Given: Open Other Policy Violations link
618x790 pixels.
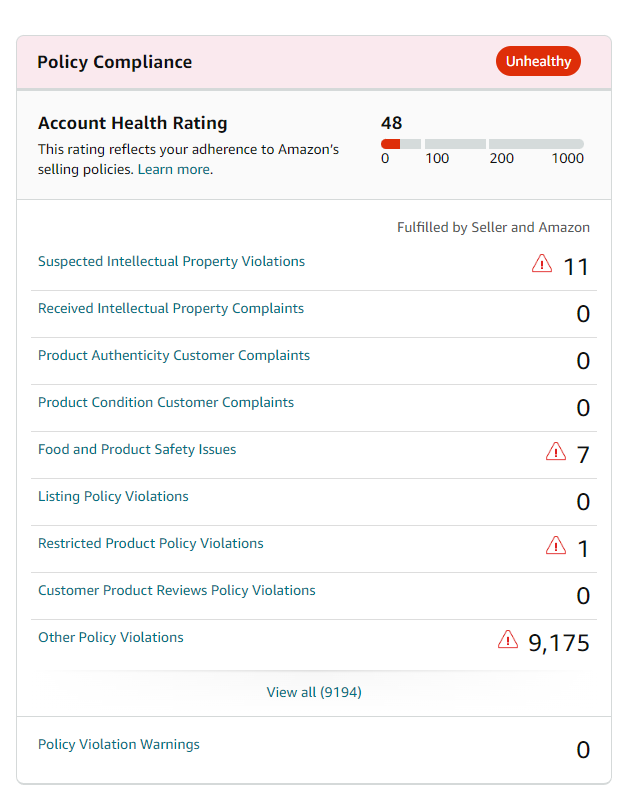Looking at the screenshot, I should (111, 638).
